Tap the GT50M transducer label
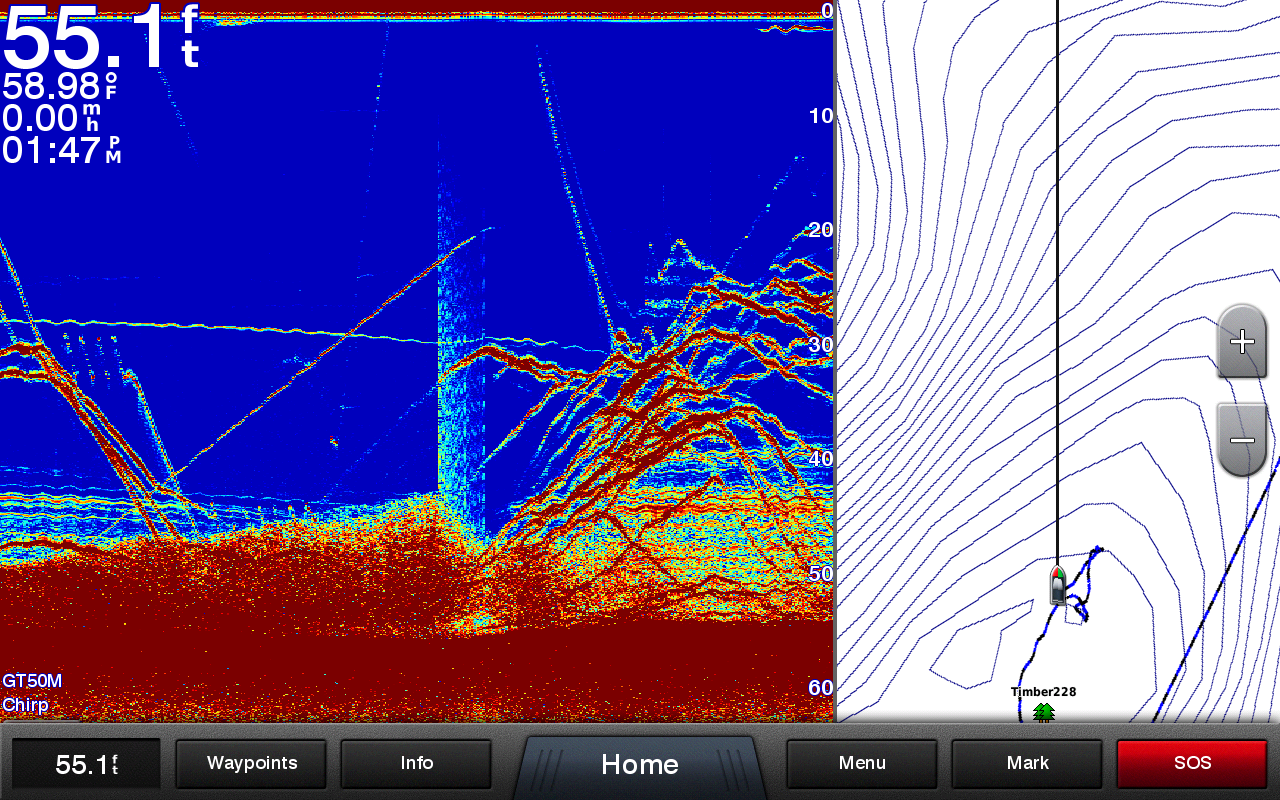This screenshot has width=1280, height=800. point(32,680)
